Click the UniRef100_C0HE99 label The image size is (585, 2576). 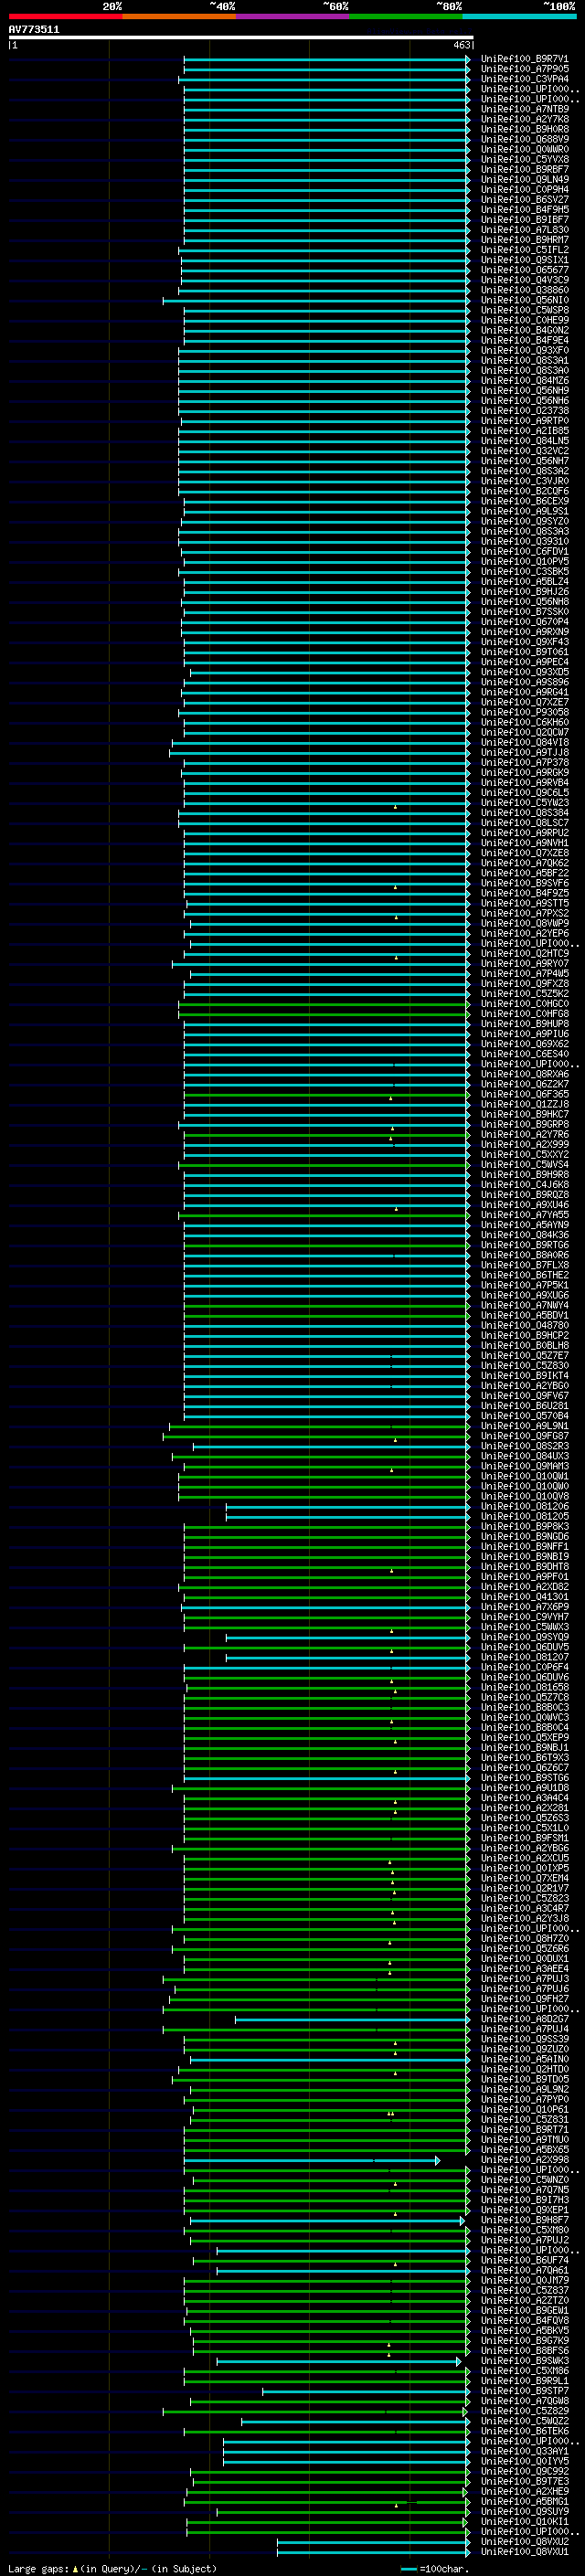click(524, 320)
